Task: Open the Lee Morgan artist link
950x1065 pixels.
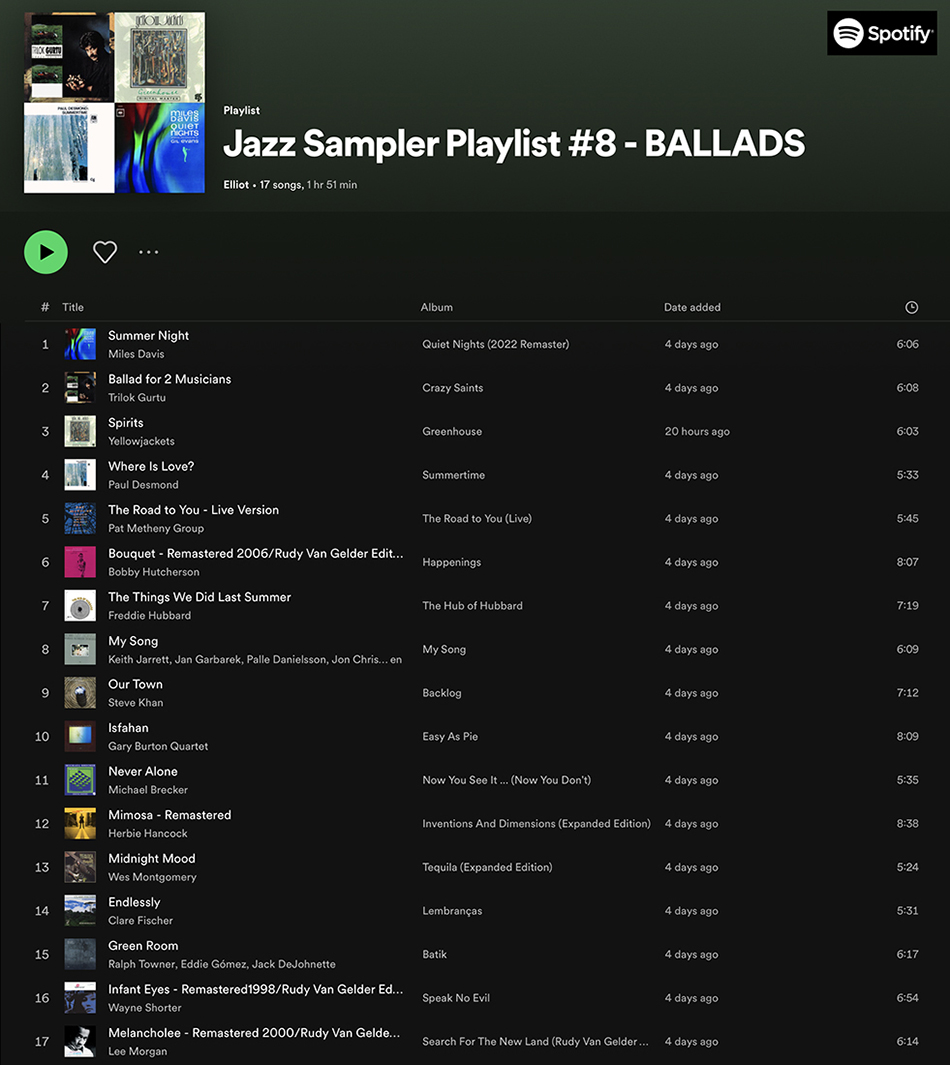Action: click(x=137, y=1051)
